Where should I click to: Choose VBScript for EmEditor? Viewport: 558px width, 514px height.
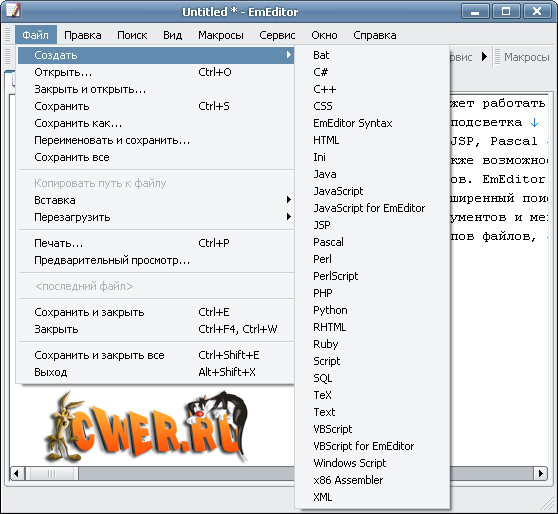pos(372,446)
